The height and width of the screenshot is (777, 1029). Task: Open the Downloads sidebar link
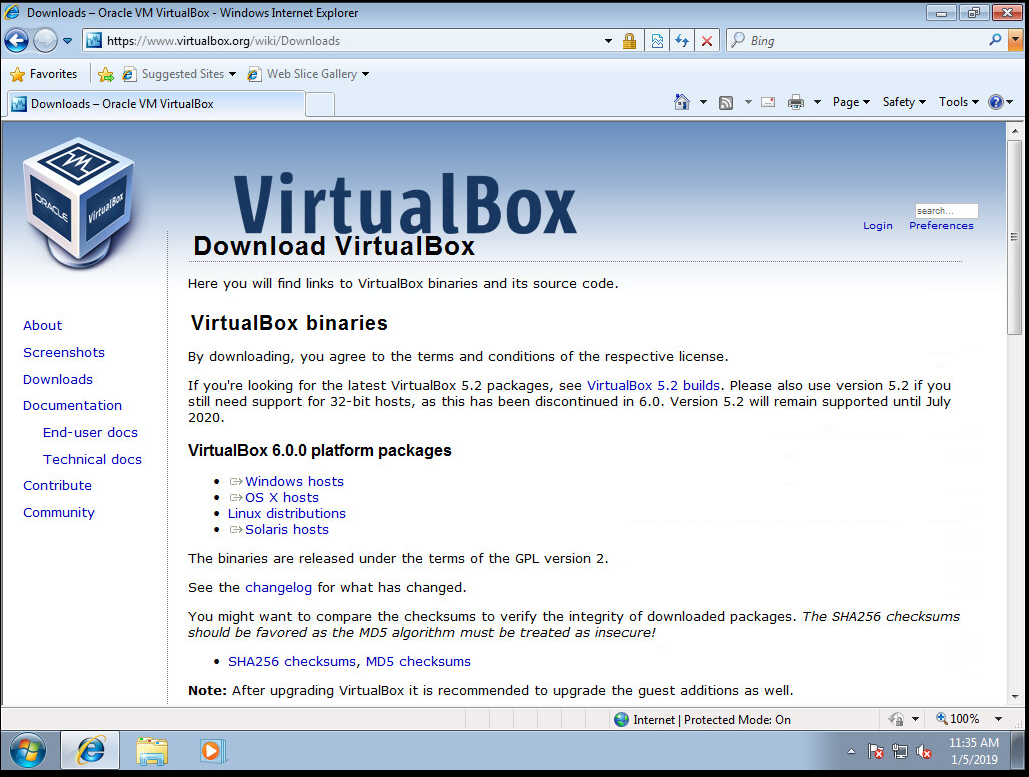coord(58,379)
